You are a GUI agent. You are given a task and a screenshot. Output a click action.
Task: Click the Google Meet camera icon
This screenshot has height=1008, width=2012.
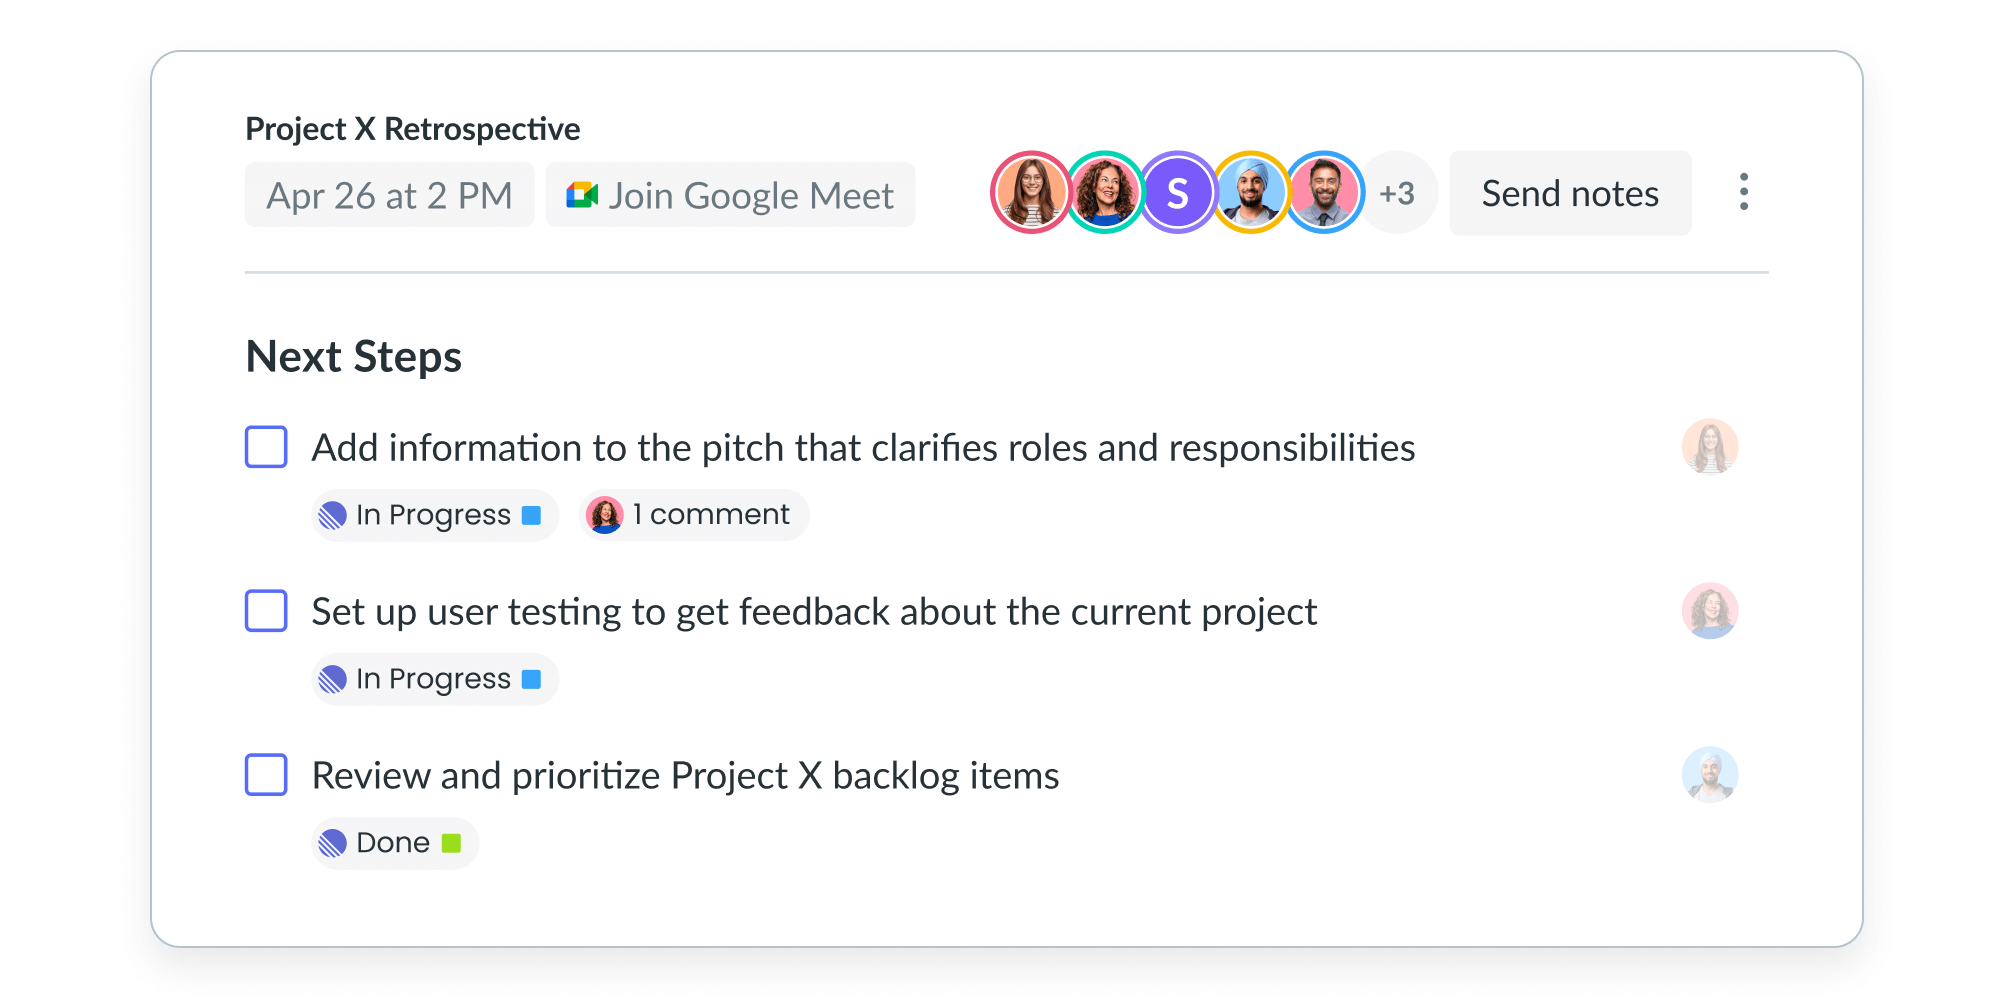point(582,195)
